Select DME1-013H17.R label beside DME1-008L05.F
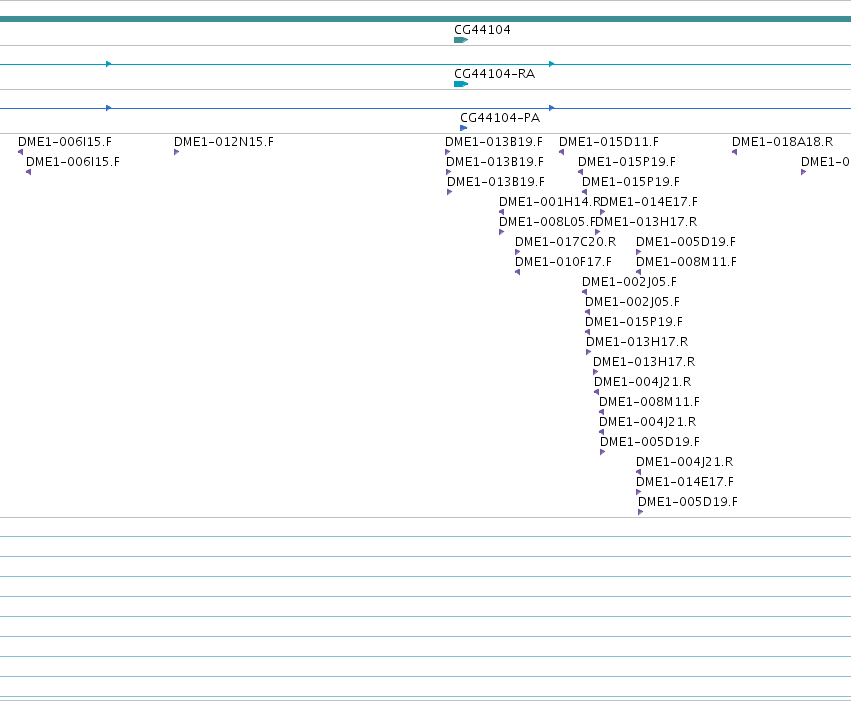 646,222
